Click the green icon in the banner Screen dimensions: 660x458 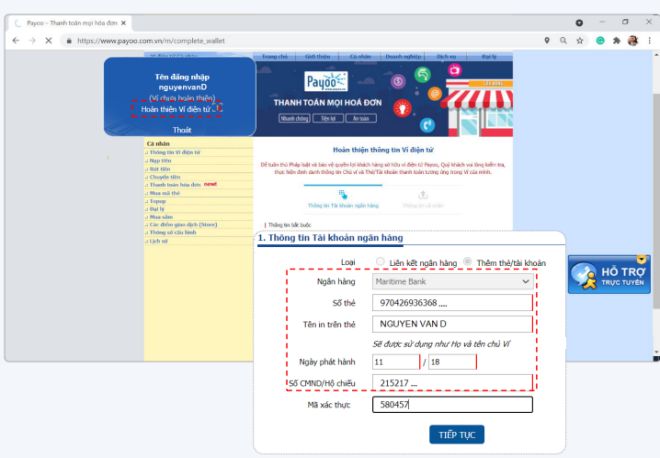[x=423, y=75]
